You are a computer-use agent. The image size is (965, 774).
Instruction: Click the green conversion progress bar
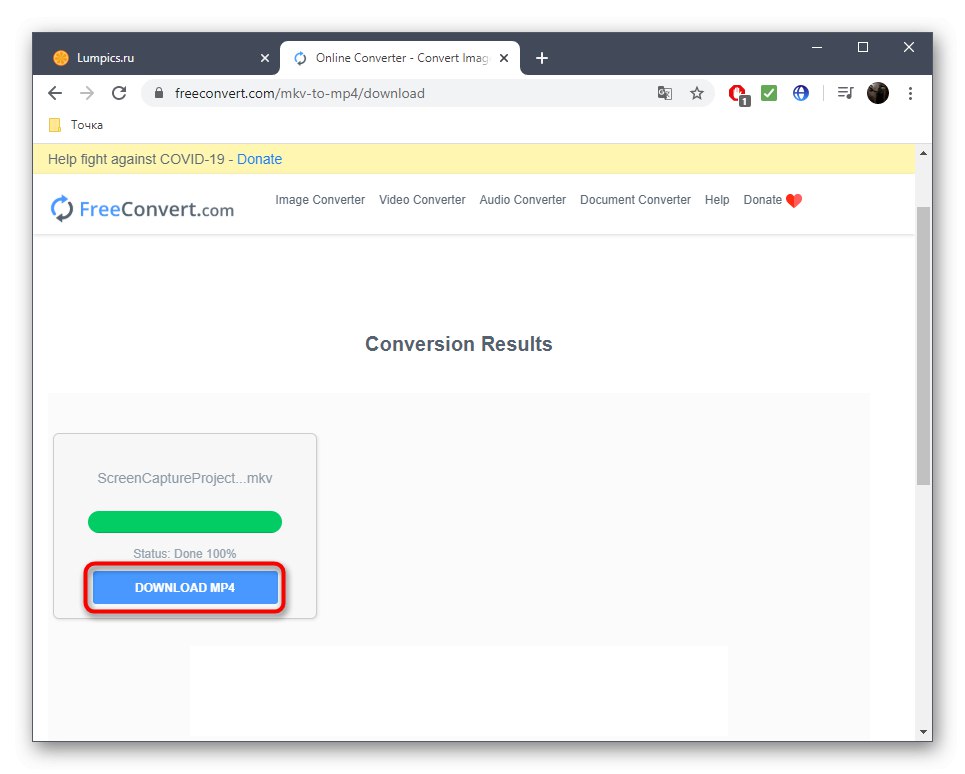point(184,521)
